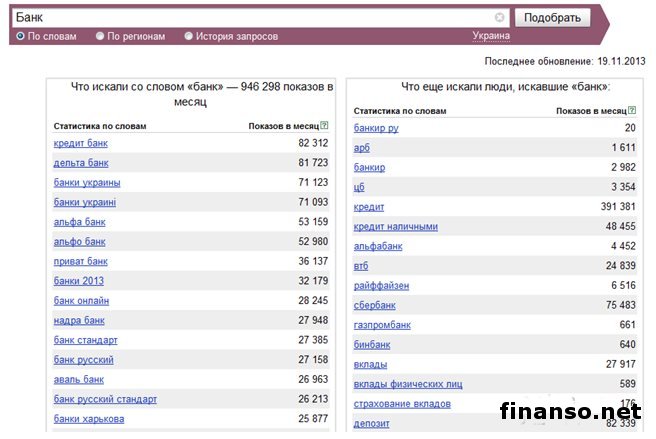
Task: Open the "Украина" region selector
Action: 491,36
